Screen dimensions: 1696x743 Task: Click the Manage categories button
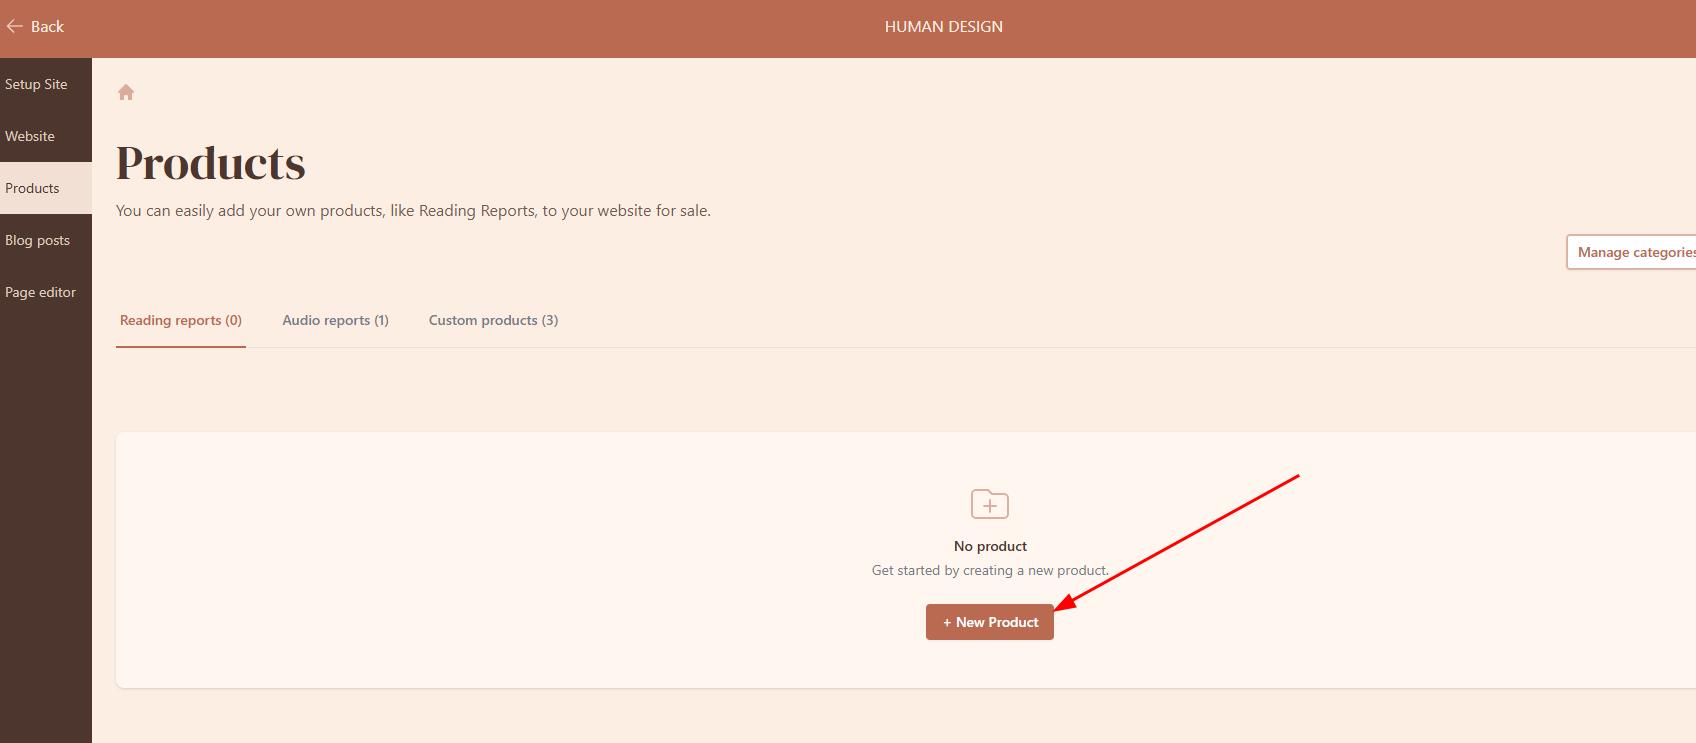(1632, 252)
